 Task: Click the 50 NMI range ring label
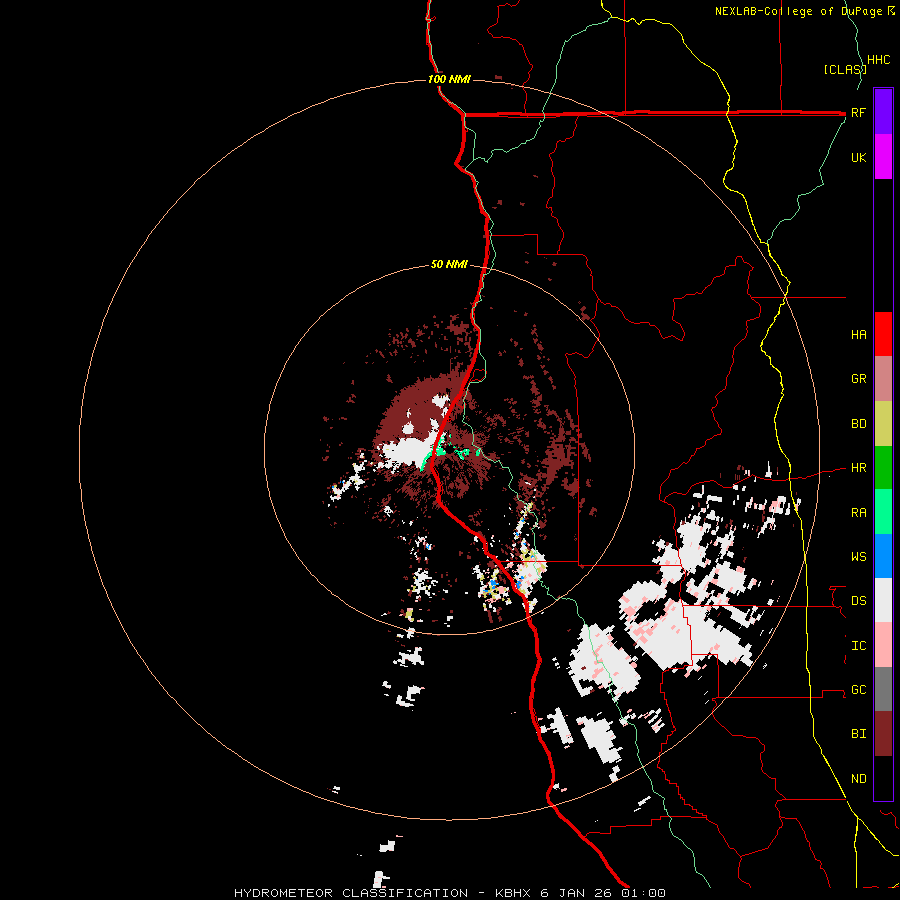449,265
